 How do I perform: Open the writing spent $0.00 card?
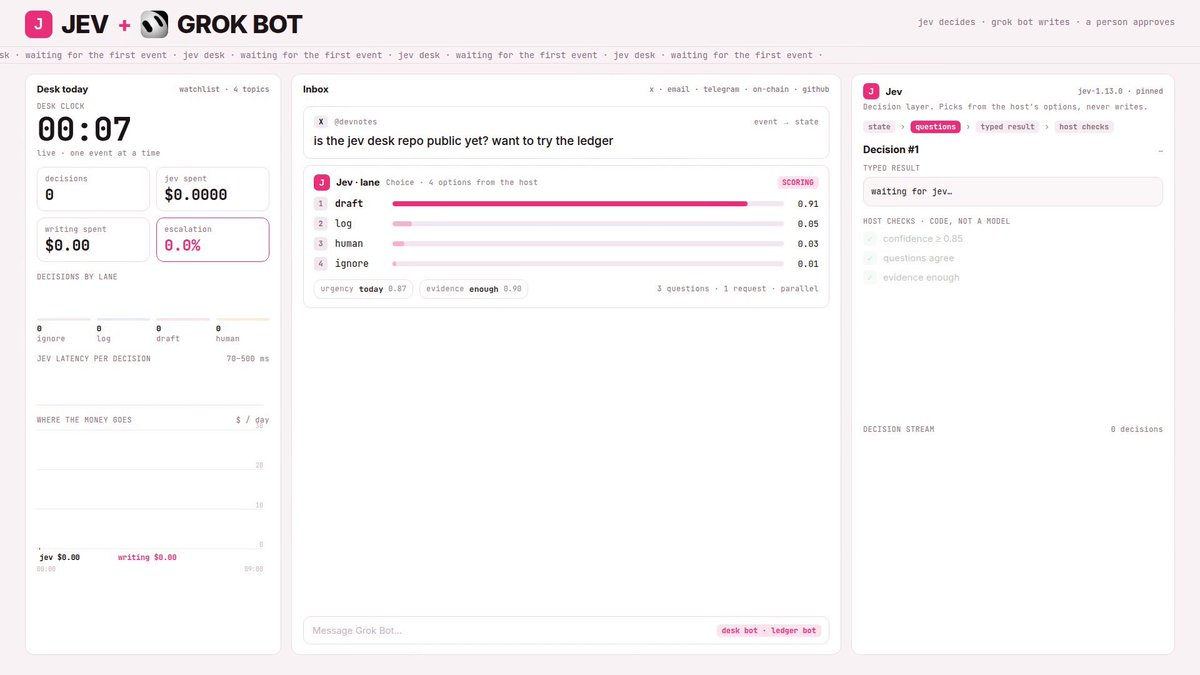click(93, 240)
